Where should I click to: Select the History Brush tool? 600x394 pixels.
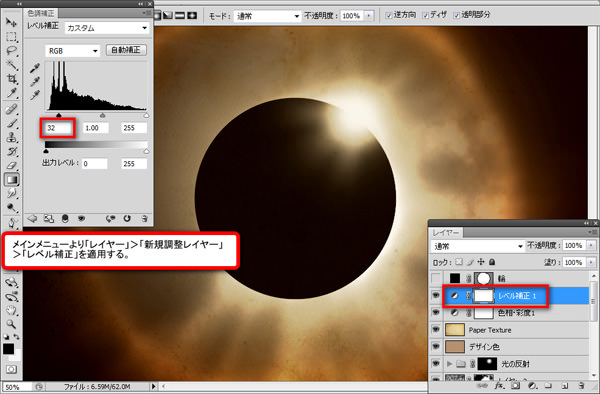[11, 151]
